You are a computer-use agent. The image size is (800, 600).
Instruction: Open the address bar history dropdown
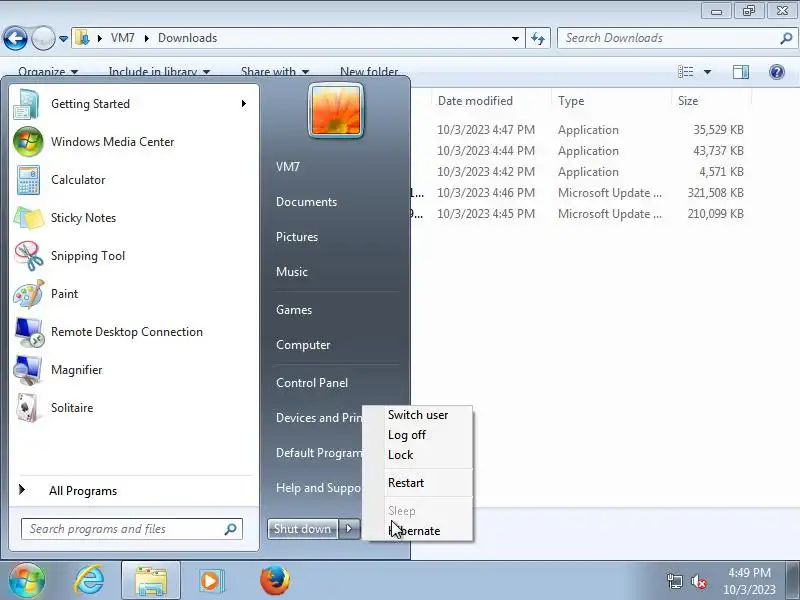pyautogui.click(x=515, y=38)
